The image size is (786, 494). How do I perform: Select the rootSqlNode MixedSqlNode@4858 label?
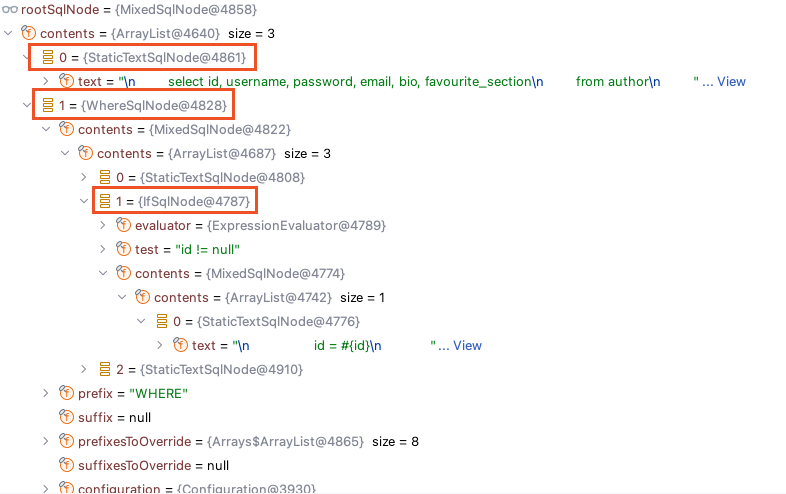[139, 10]
